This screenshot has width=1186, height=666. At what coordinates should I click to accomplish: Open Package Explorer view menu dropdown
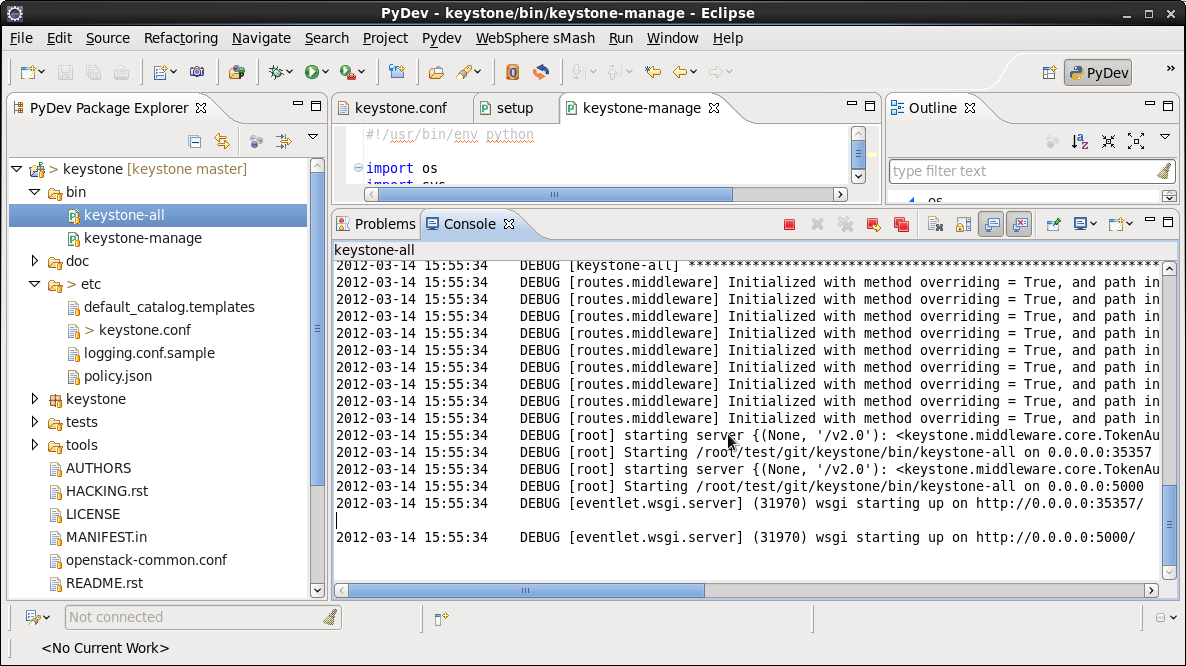pyautogui.click(x=313, y=138)
